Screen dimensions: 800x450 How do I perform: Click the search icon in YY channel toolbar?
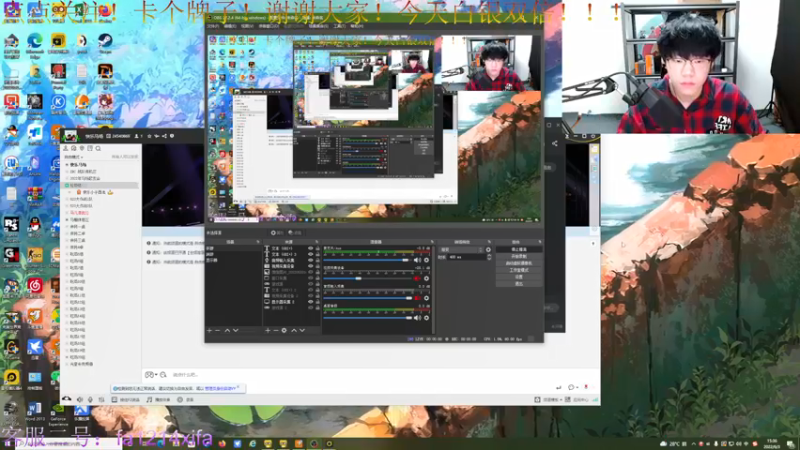[98, 148]
